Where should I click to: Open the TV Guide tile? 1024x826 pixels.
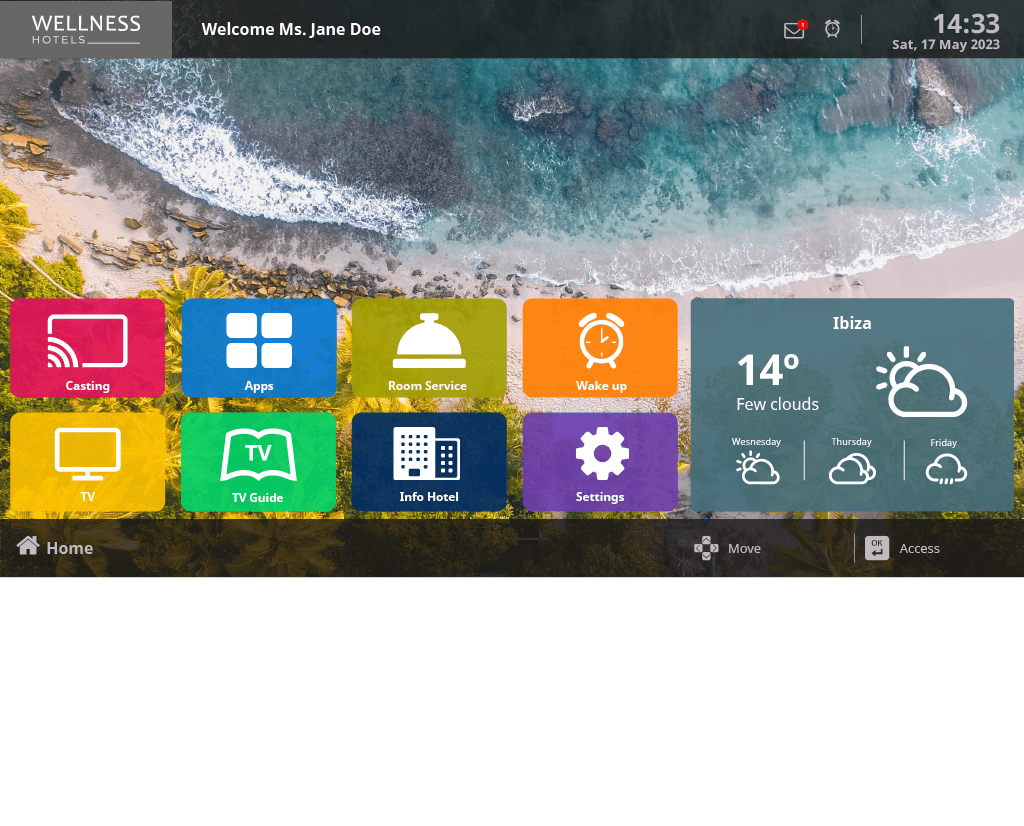(x=259, y=462)
